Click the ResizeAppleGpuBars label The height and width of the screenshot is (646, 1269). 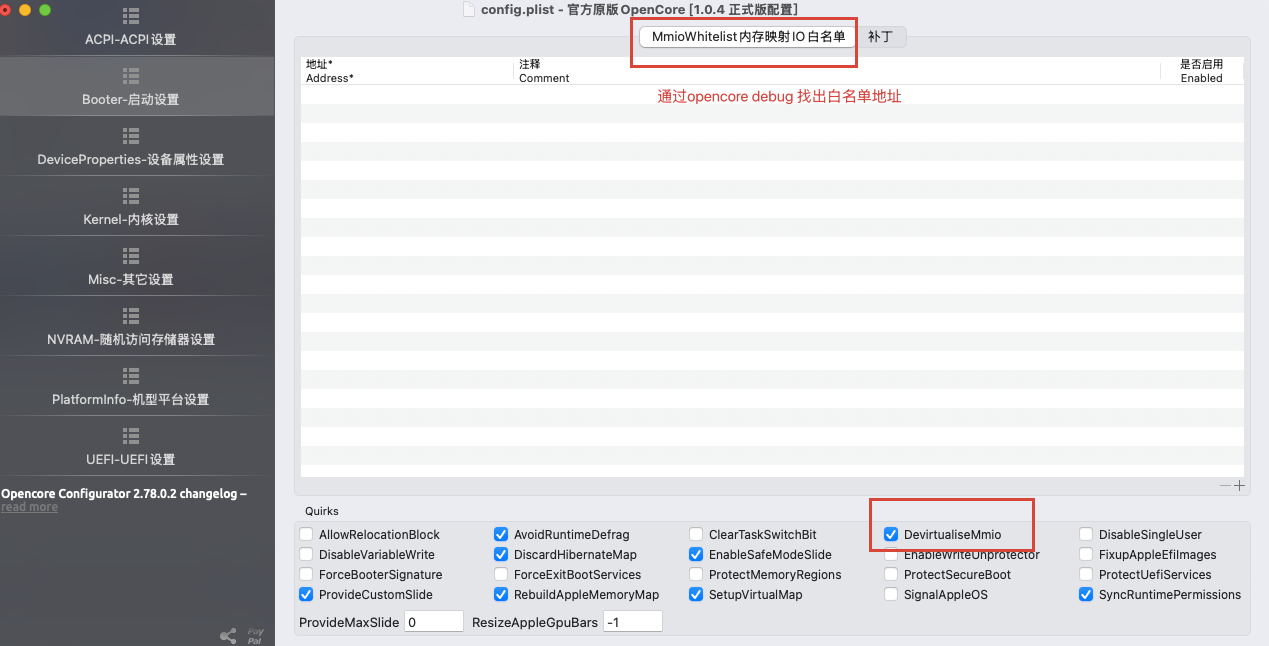535,622
